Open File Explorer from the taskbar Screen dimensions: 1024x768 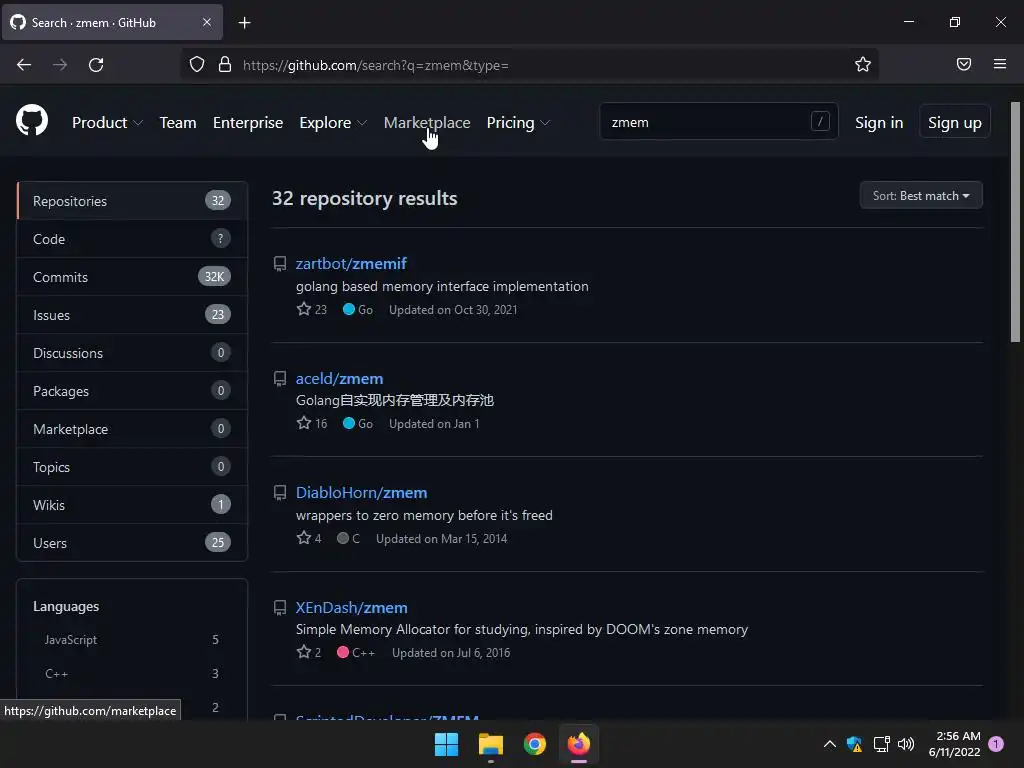[x=490, y=744]
